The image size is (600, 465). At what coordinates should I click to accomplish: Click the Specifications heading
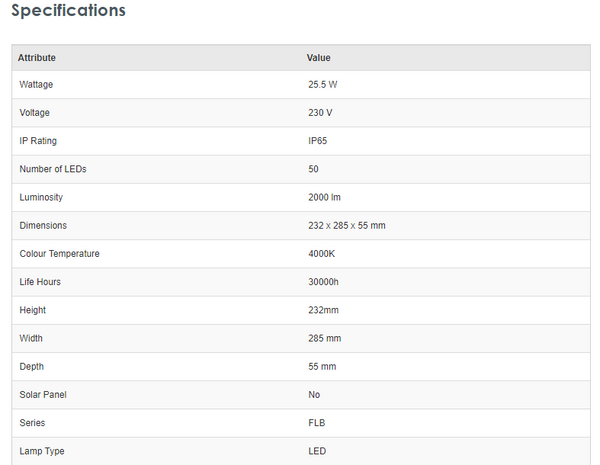68,12
